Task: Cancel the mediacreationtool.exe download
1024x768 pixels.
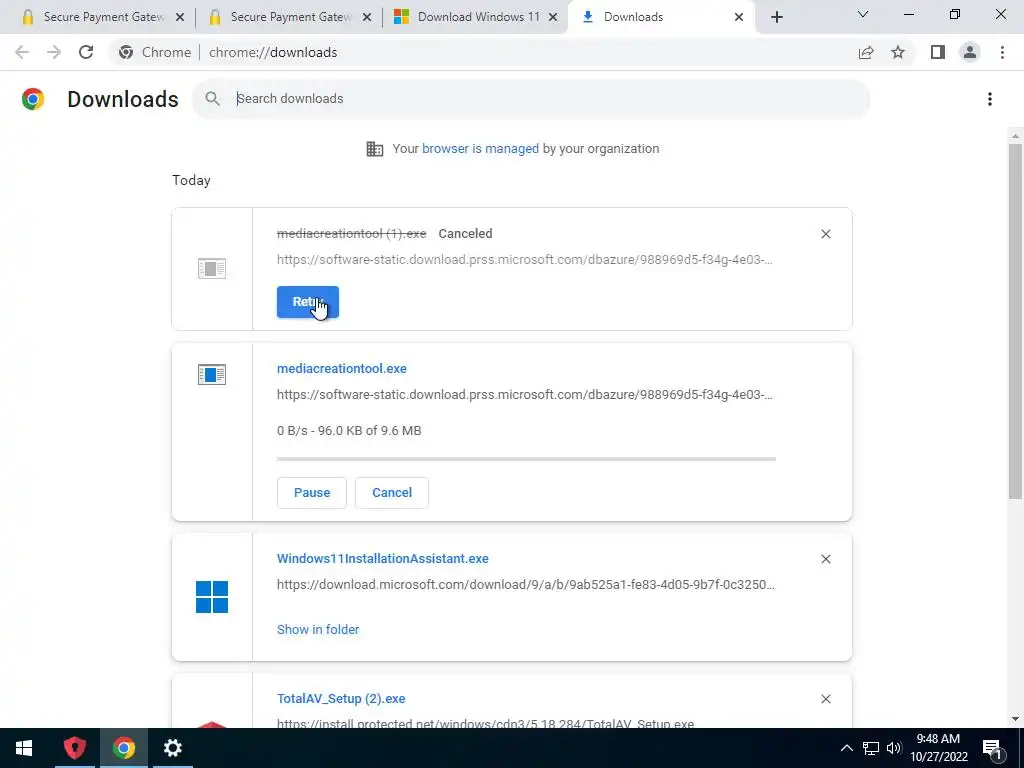Action: point(392,492)
